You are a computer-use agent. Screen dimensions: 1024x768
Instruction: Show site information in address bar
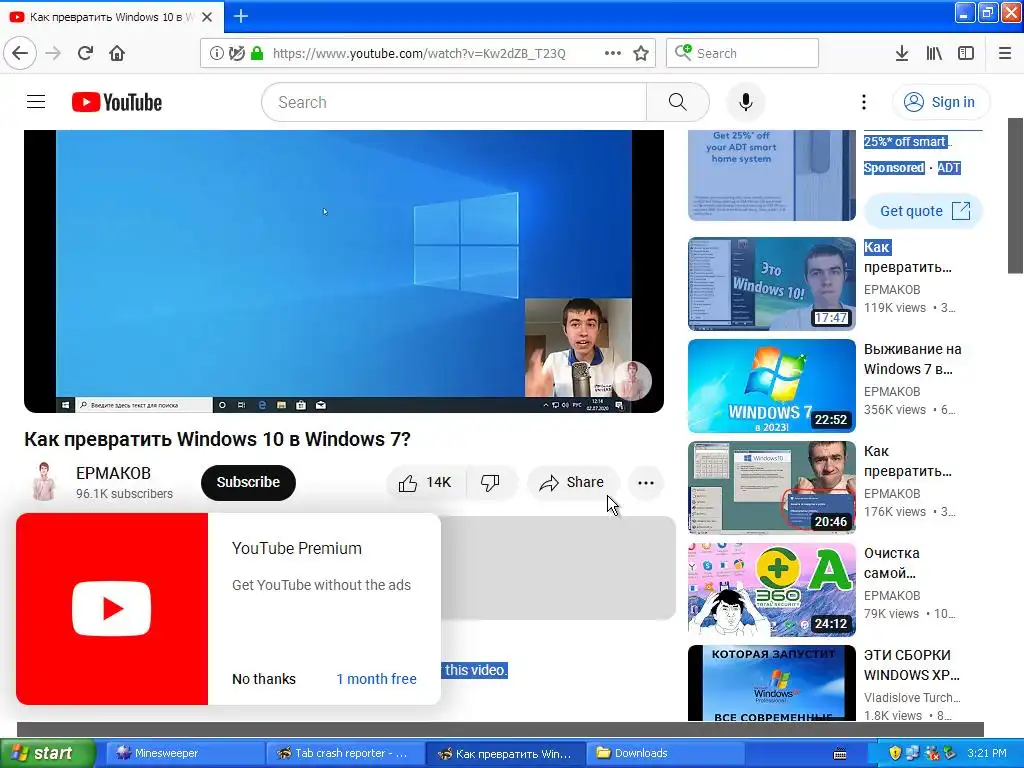point(216,54)
